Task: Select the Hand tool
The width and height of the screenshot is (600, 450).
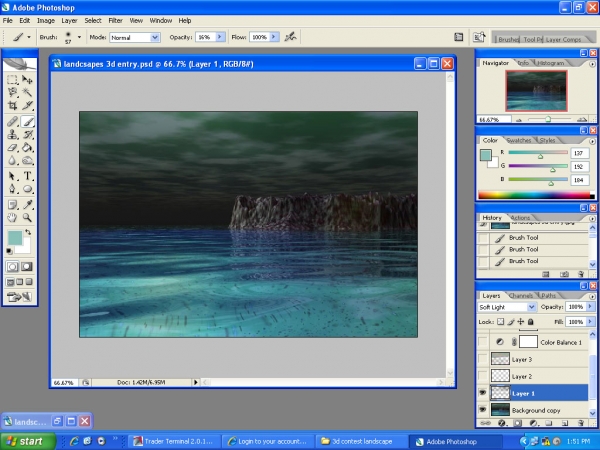Action: pyautogui.click(x=12, y=218)
